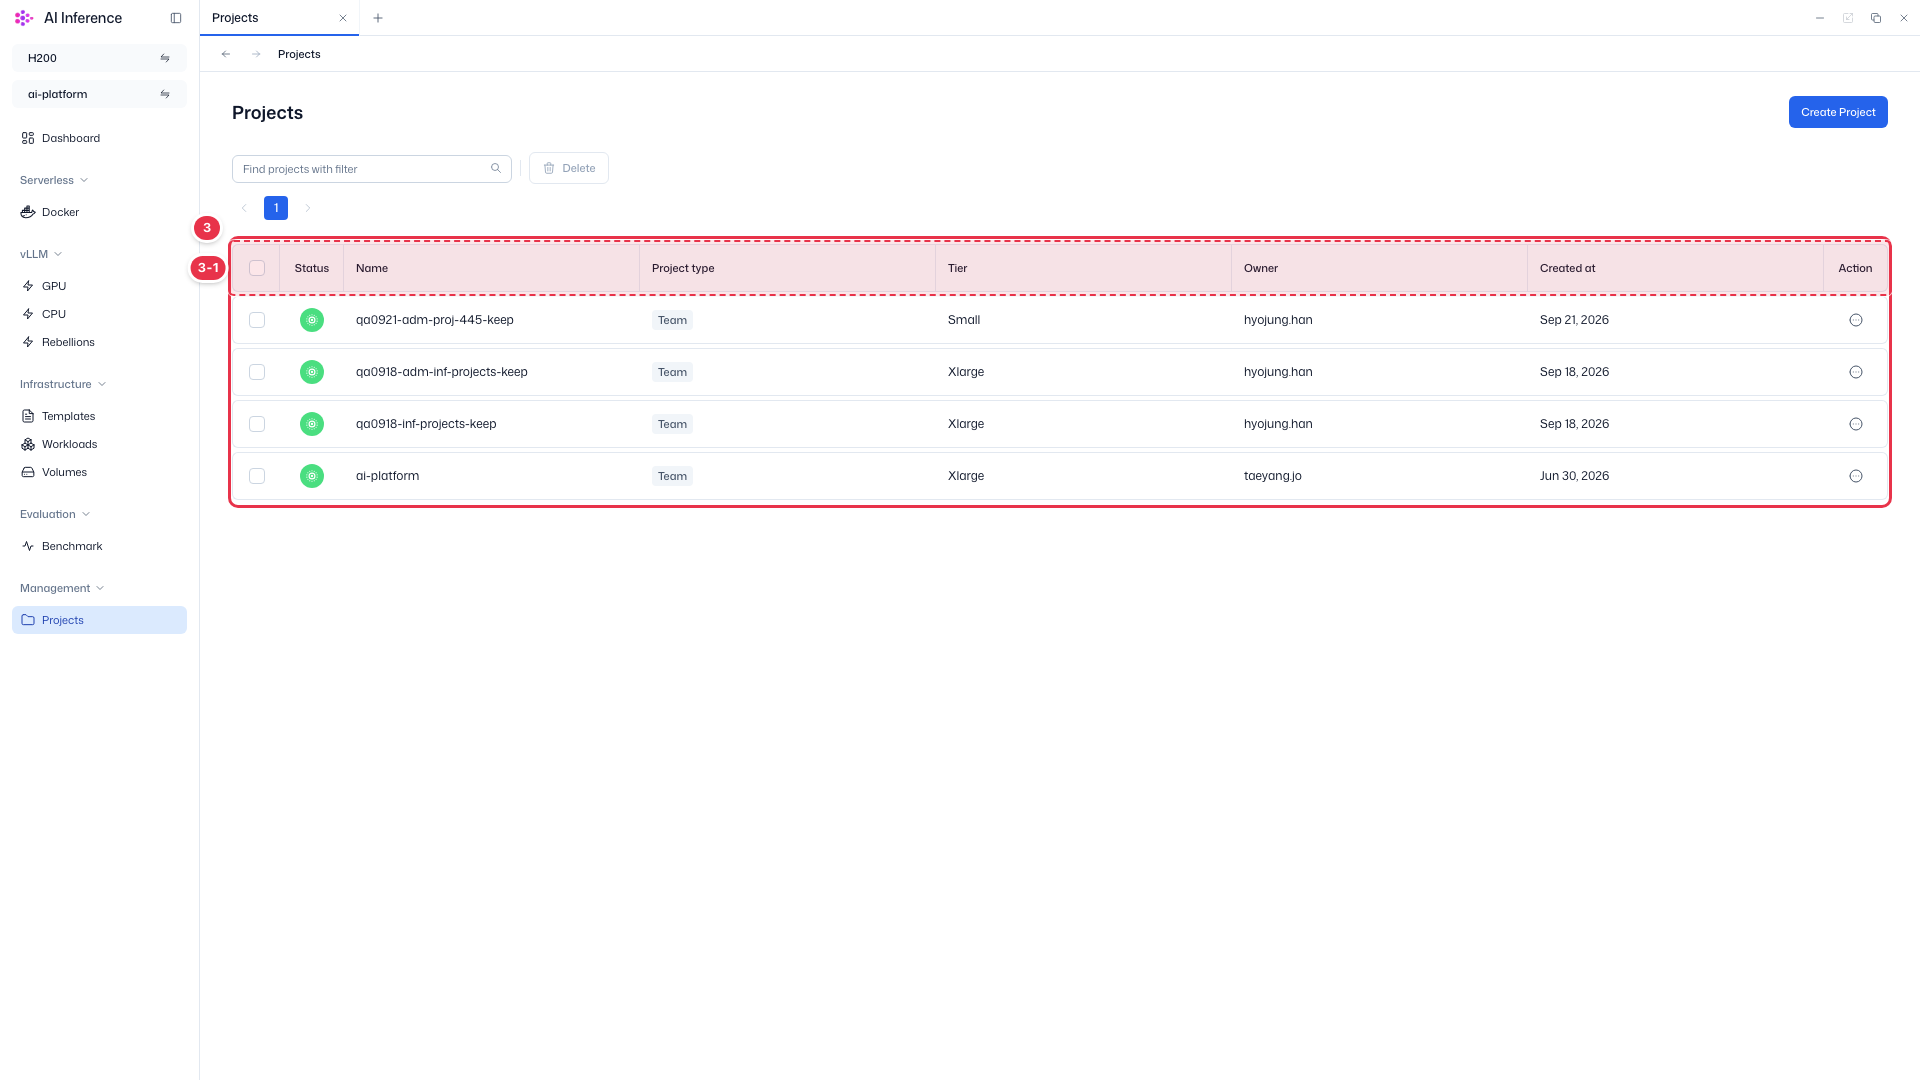The width and height of the screenshot is (1920, 1080).
Task: Go to vLLM GPU section
Action: click(99, 286)
